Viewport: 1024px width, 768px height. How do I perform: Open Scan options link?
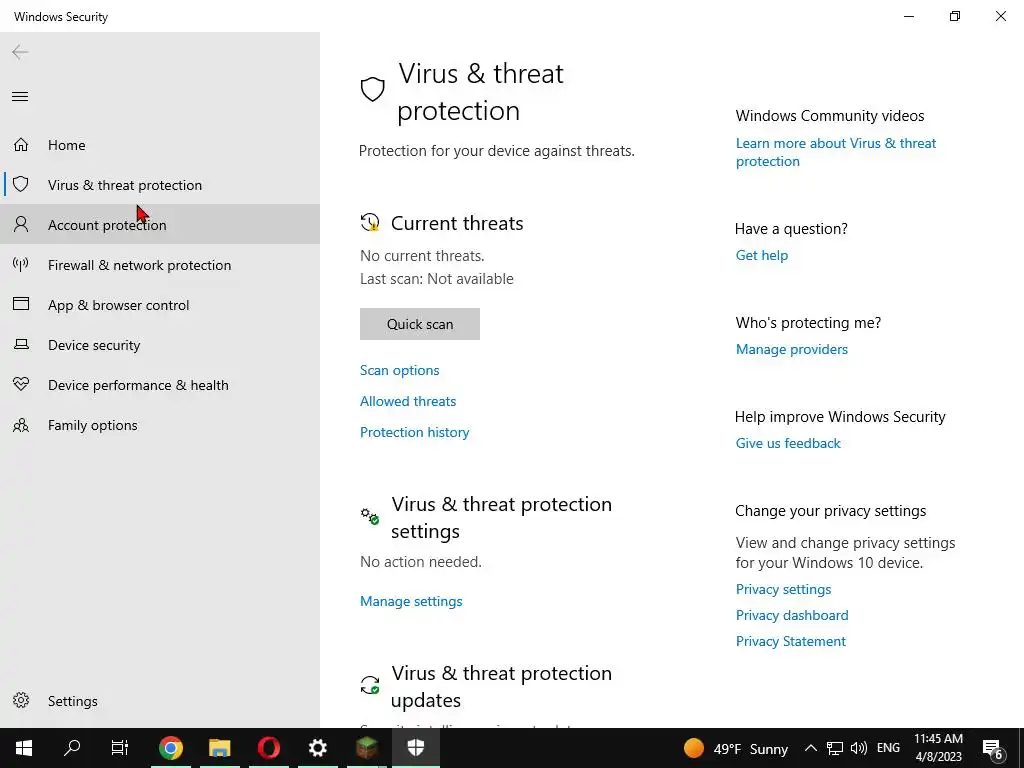click(400, 370)
